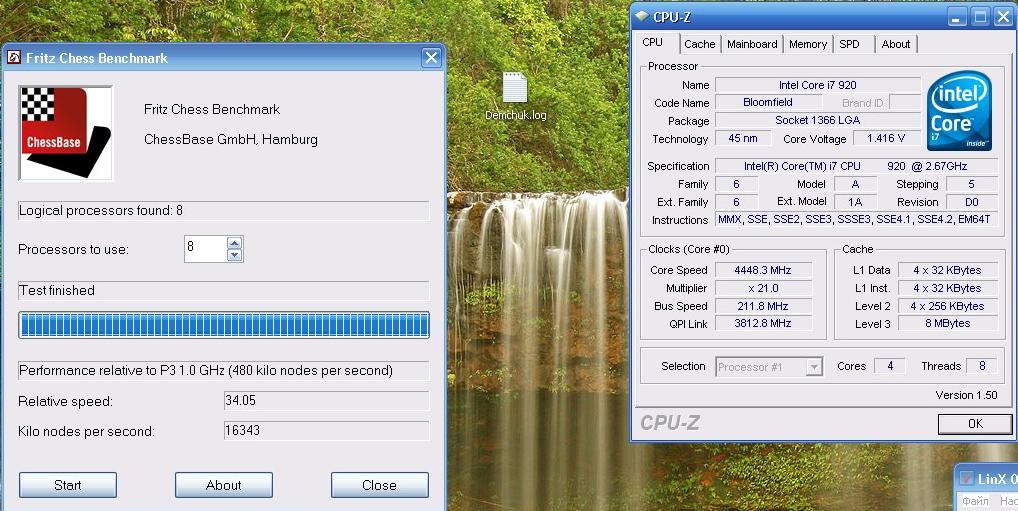Click the About button in Fritz Benchmark
Image resolution: width=1018 pixels, height=511 pixels.
(223, 485)
